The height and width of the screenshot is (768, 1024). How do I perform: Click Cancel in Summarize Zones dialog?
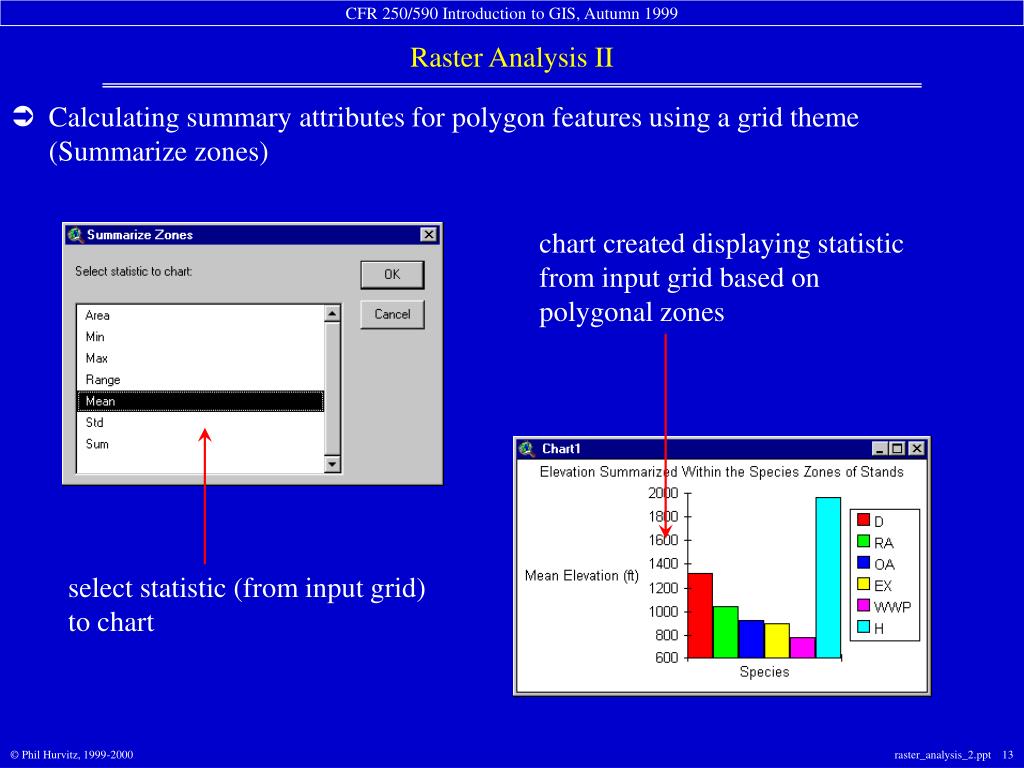[392, 314]
